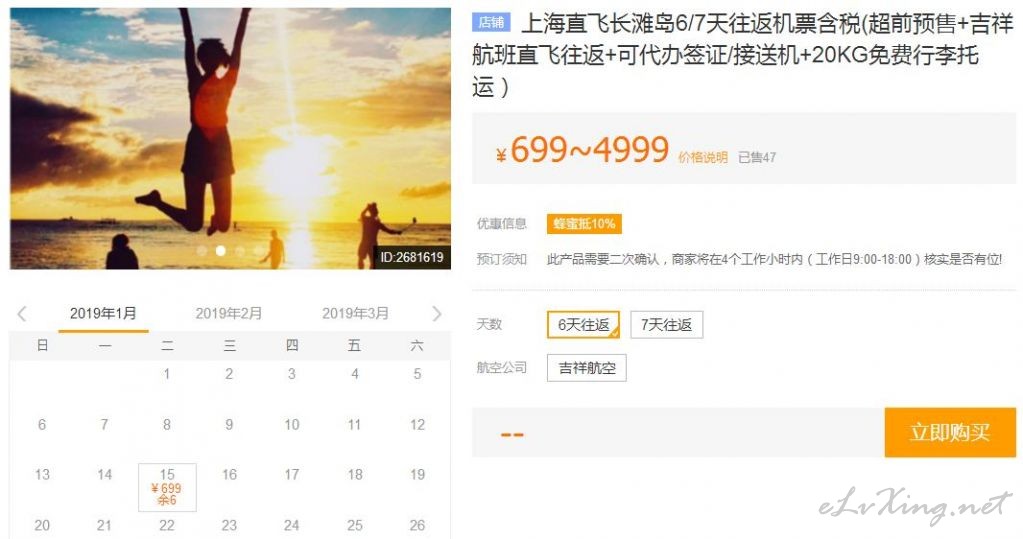Open the 价格说明 link

tap(703, 157)
